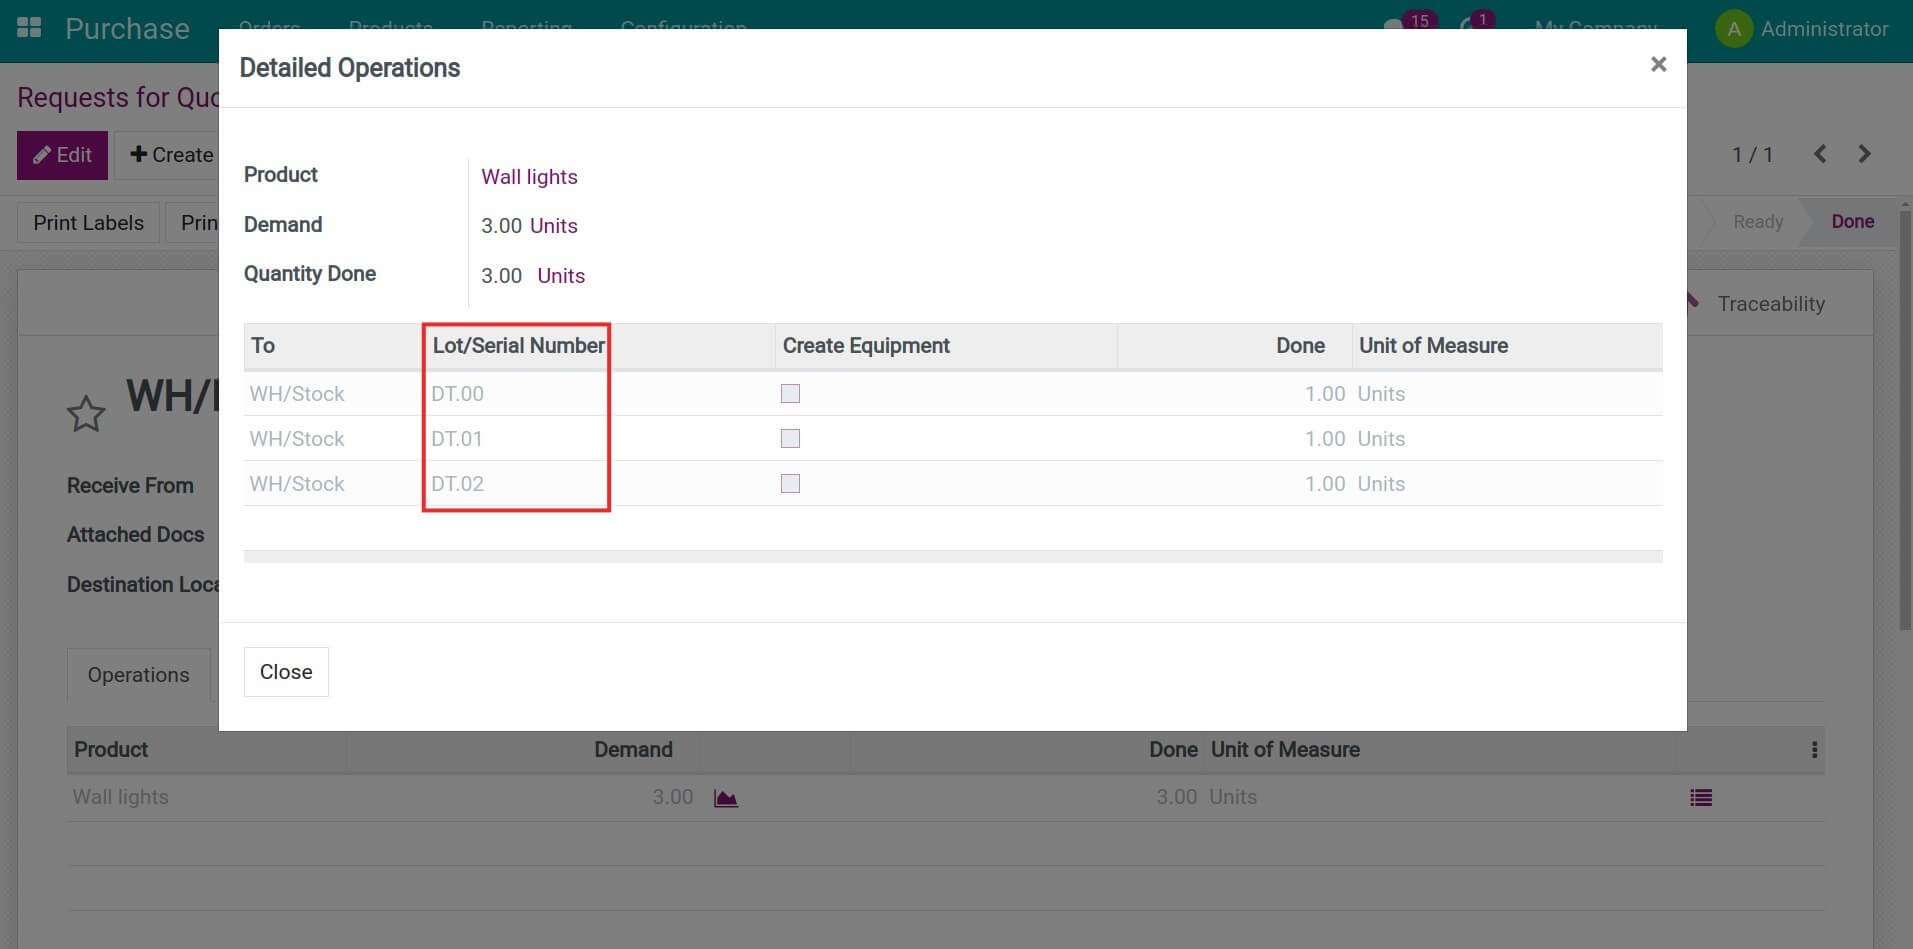The width and height of the screenshot is (1913, 949).
Task: Mark the record favorite with star icon
Action: click(86, 411)
